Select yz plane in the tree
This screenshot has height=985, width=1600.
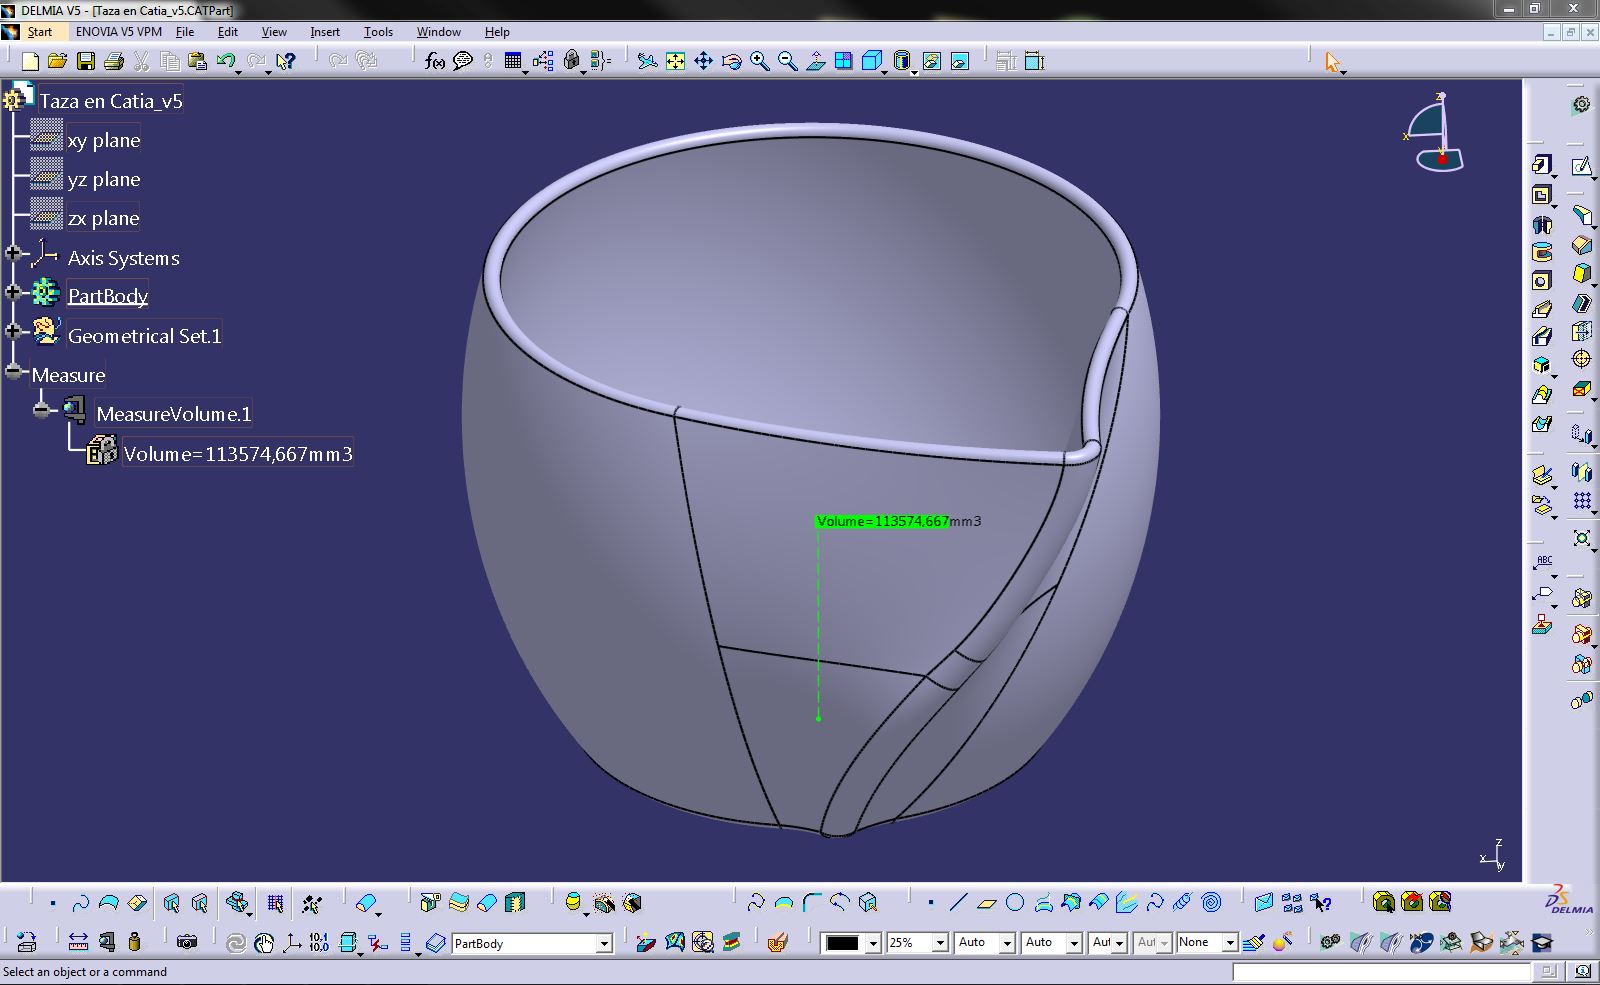click(104, 179)
